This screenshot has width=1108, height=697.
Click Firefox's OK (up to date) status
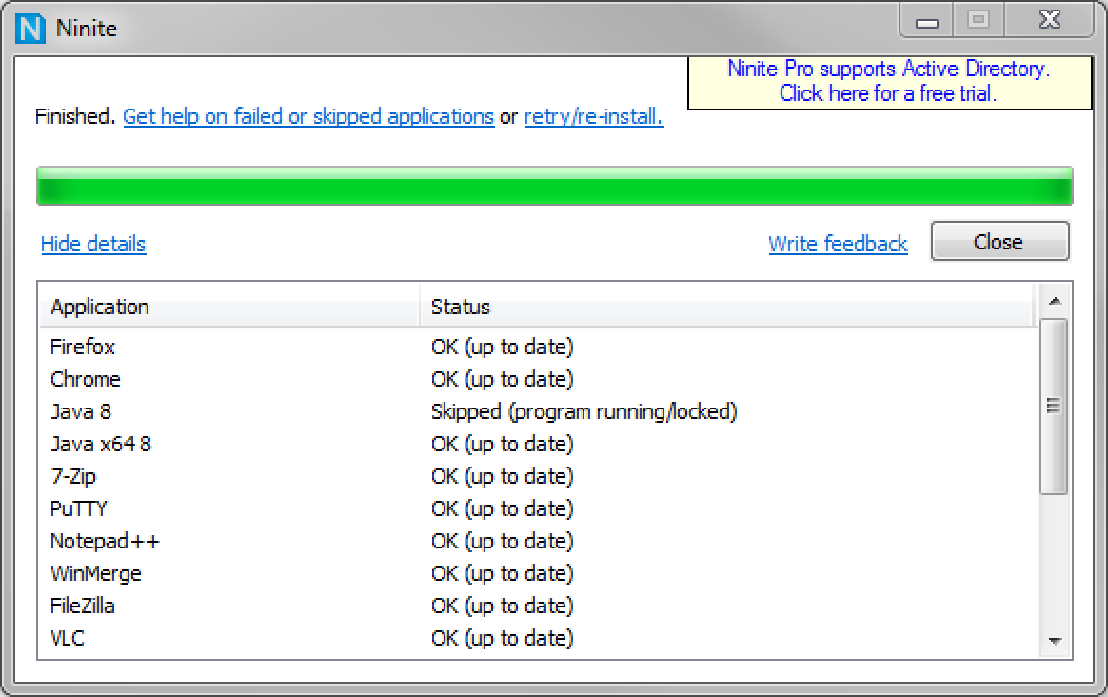pos(502,347)
